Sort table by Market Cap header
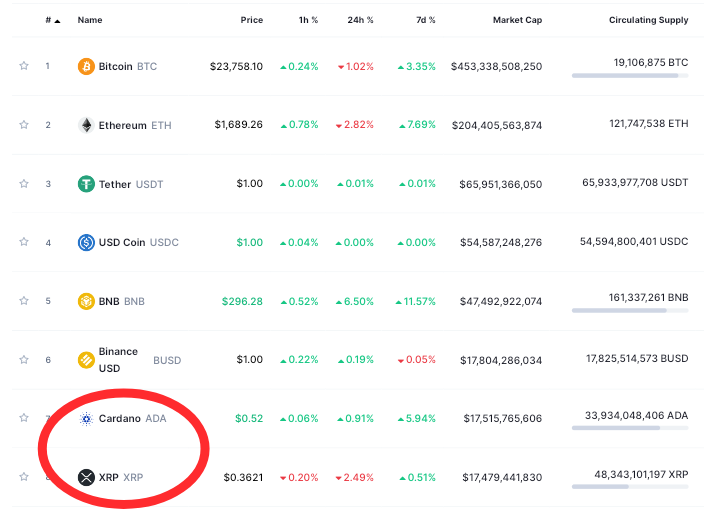This screenshot has height=514, width=720. 517,20
